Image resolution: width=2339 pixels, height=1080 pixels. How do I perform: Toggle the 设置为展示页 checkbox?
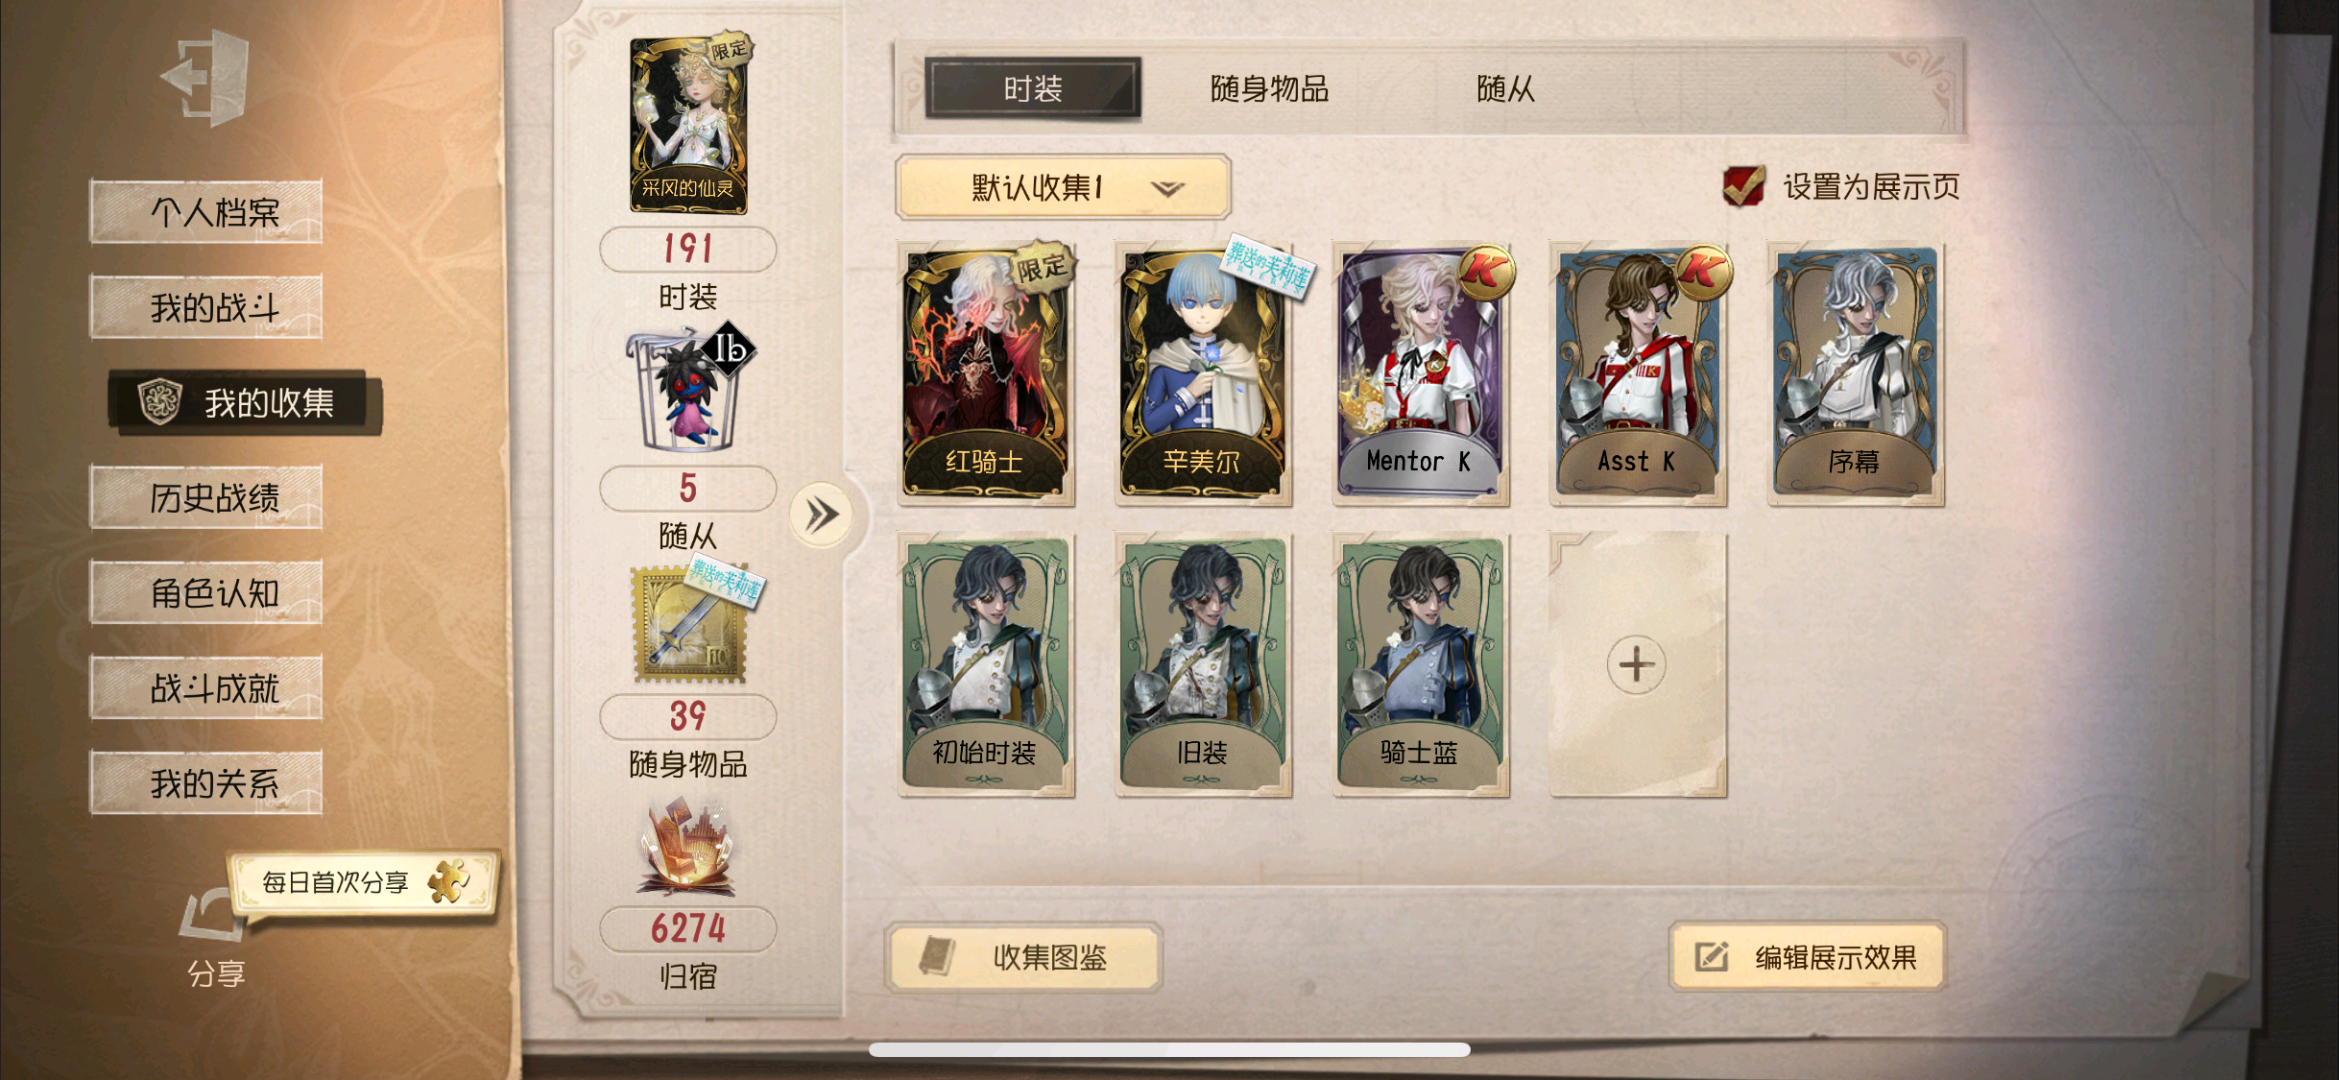pos(1743,186)
